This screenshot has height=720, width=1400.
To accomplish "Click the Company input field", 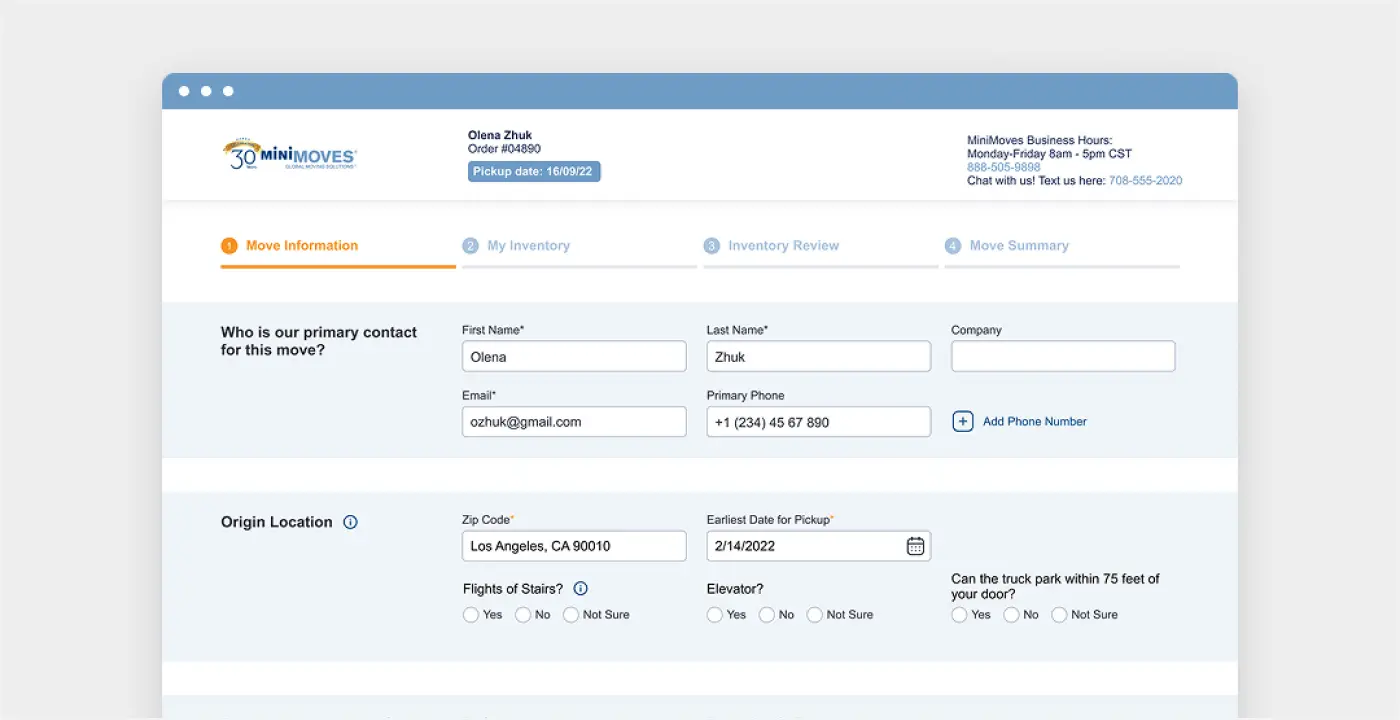I will click(x=1062, y=357).
